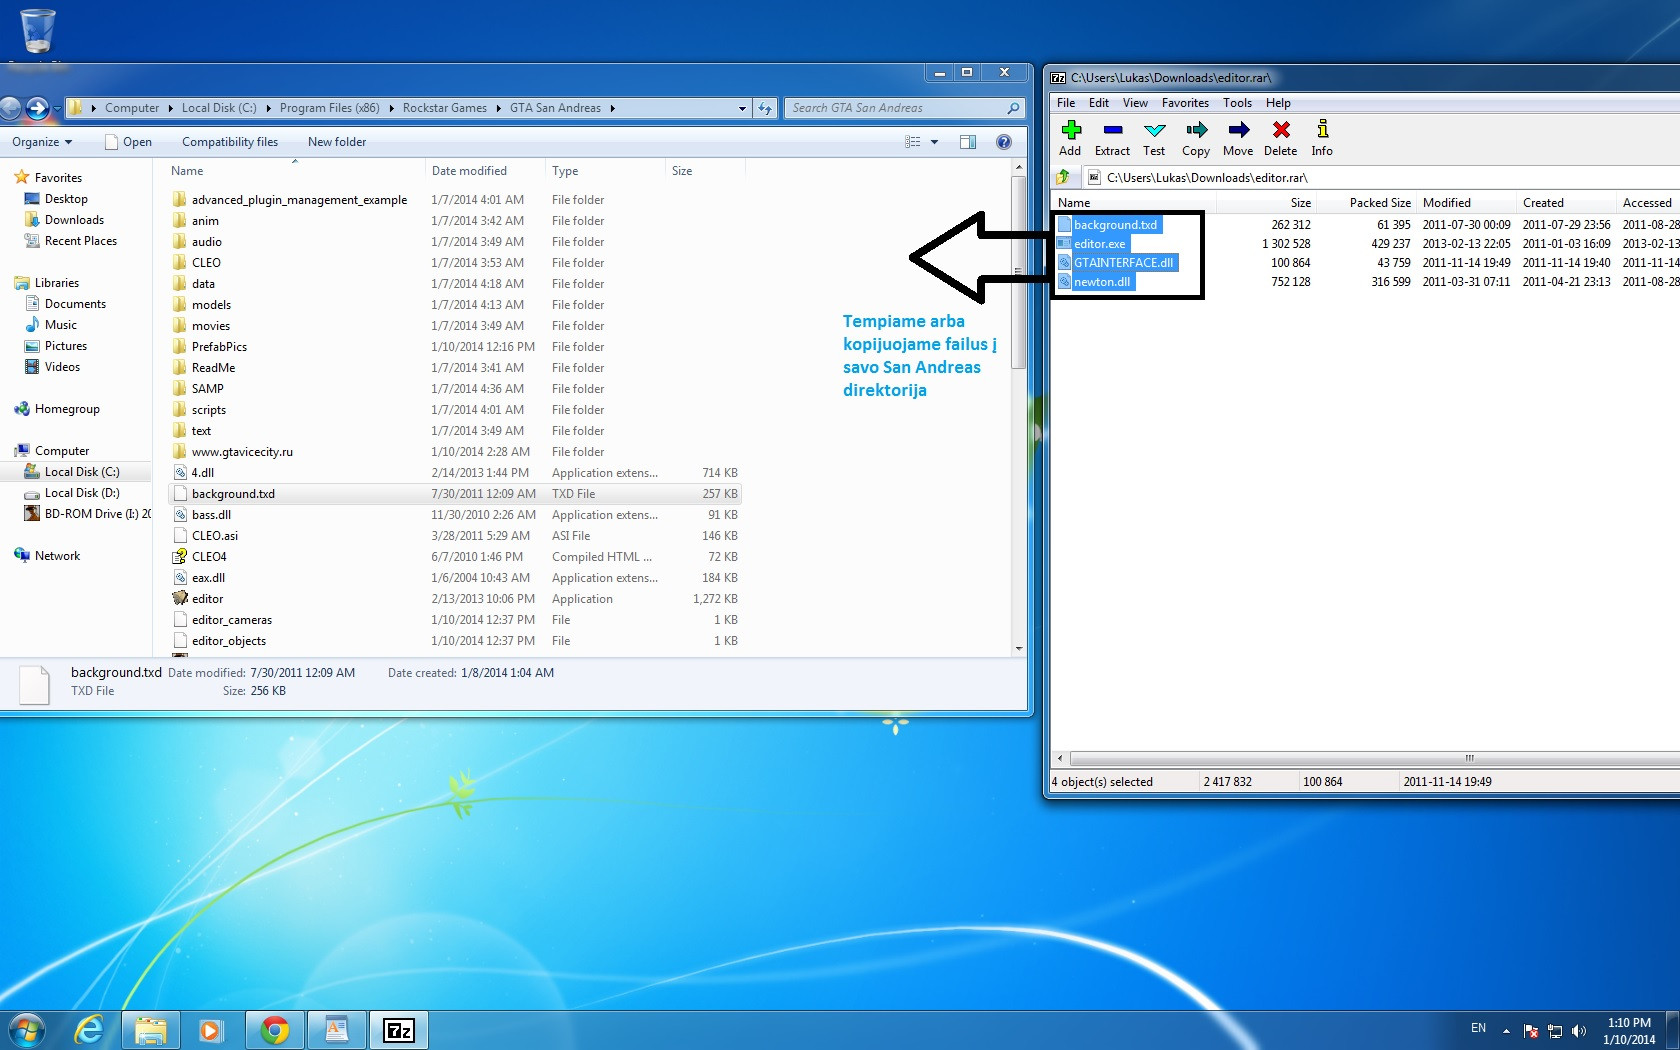Open the volume speaker tray icon
The image size is (1680, 1050).
[x=1579, y=1031]
